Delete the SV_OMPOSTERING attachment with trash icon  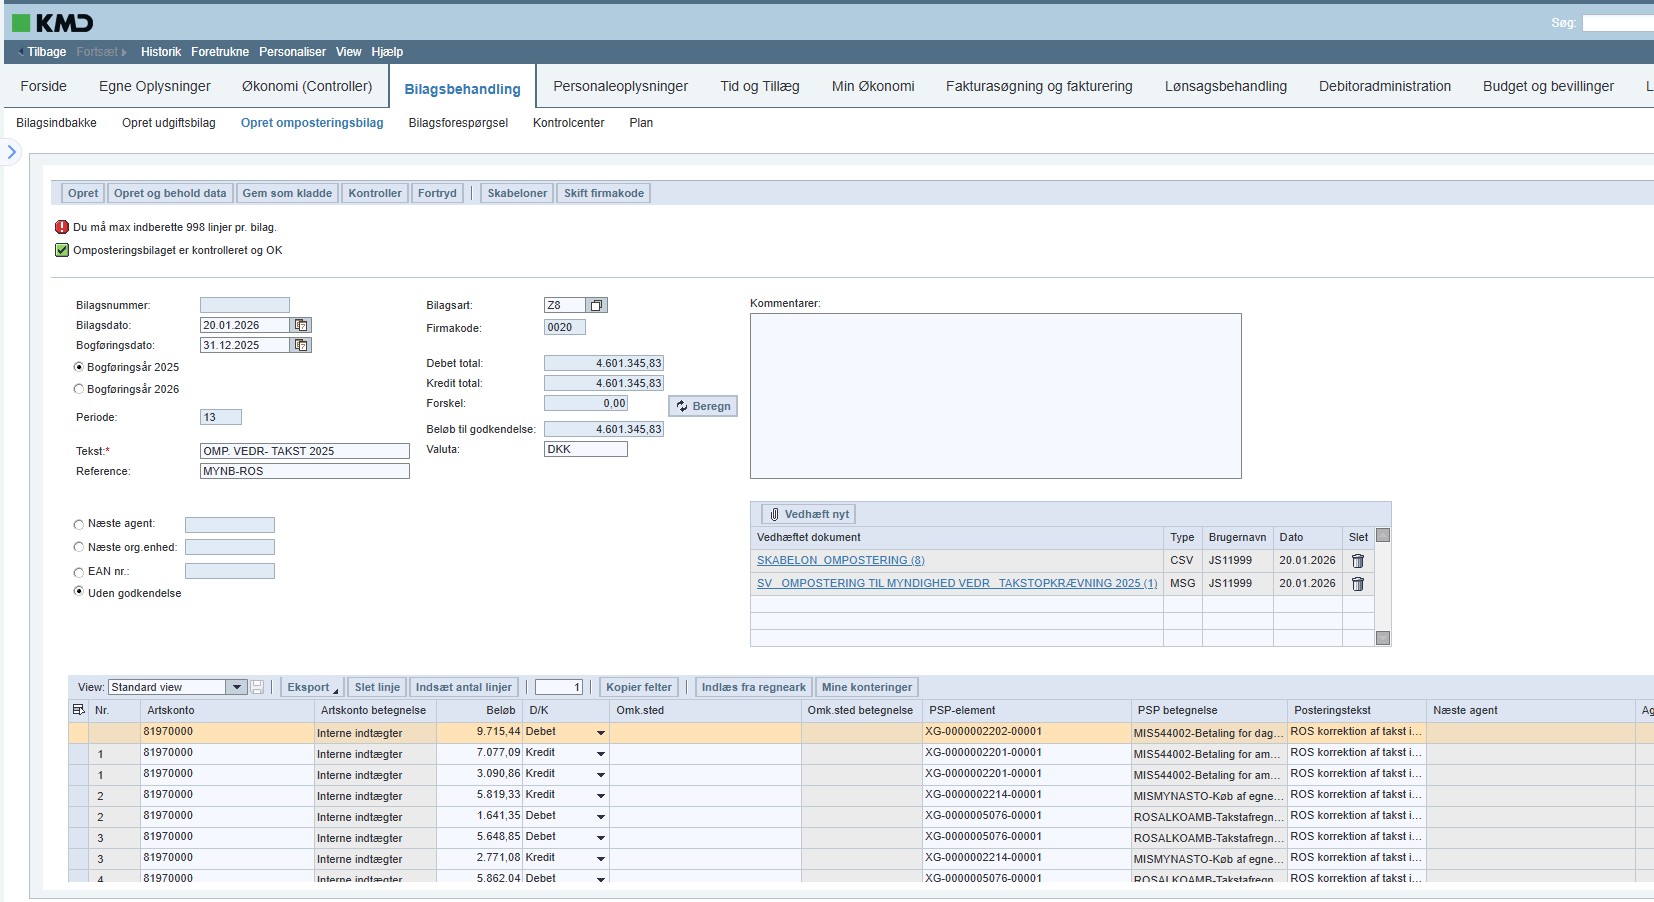1358,584
